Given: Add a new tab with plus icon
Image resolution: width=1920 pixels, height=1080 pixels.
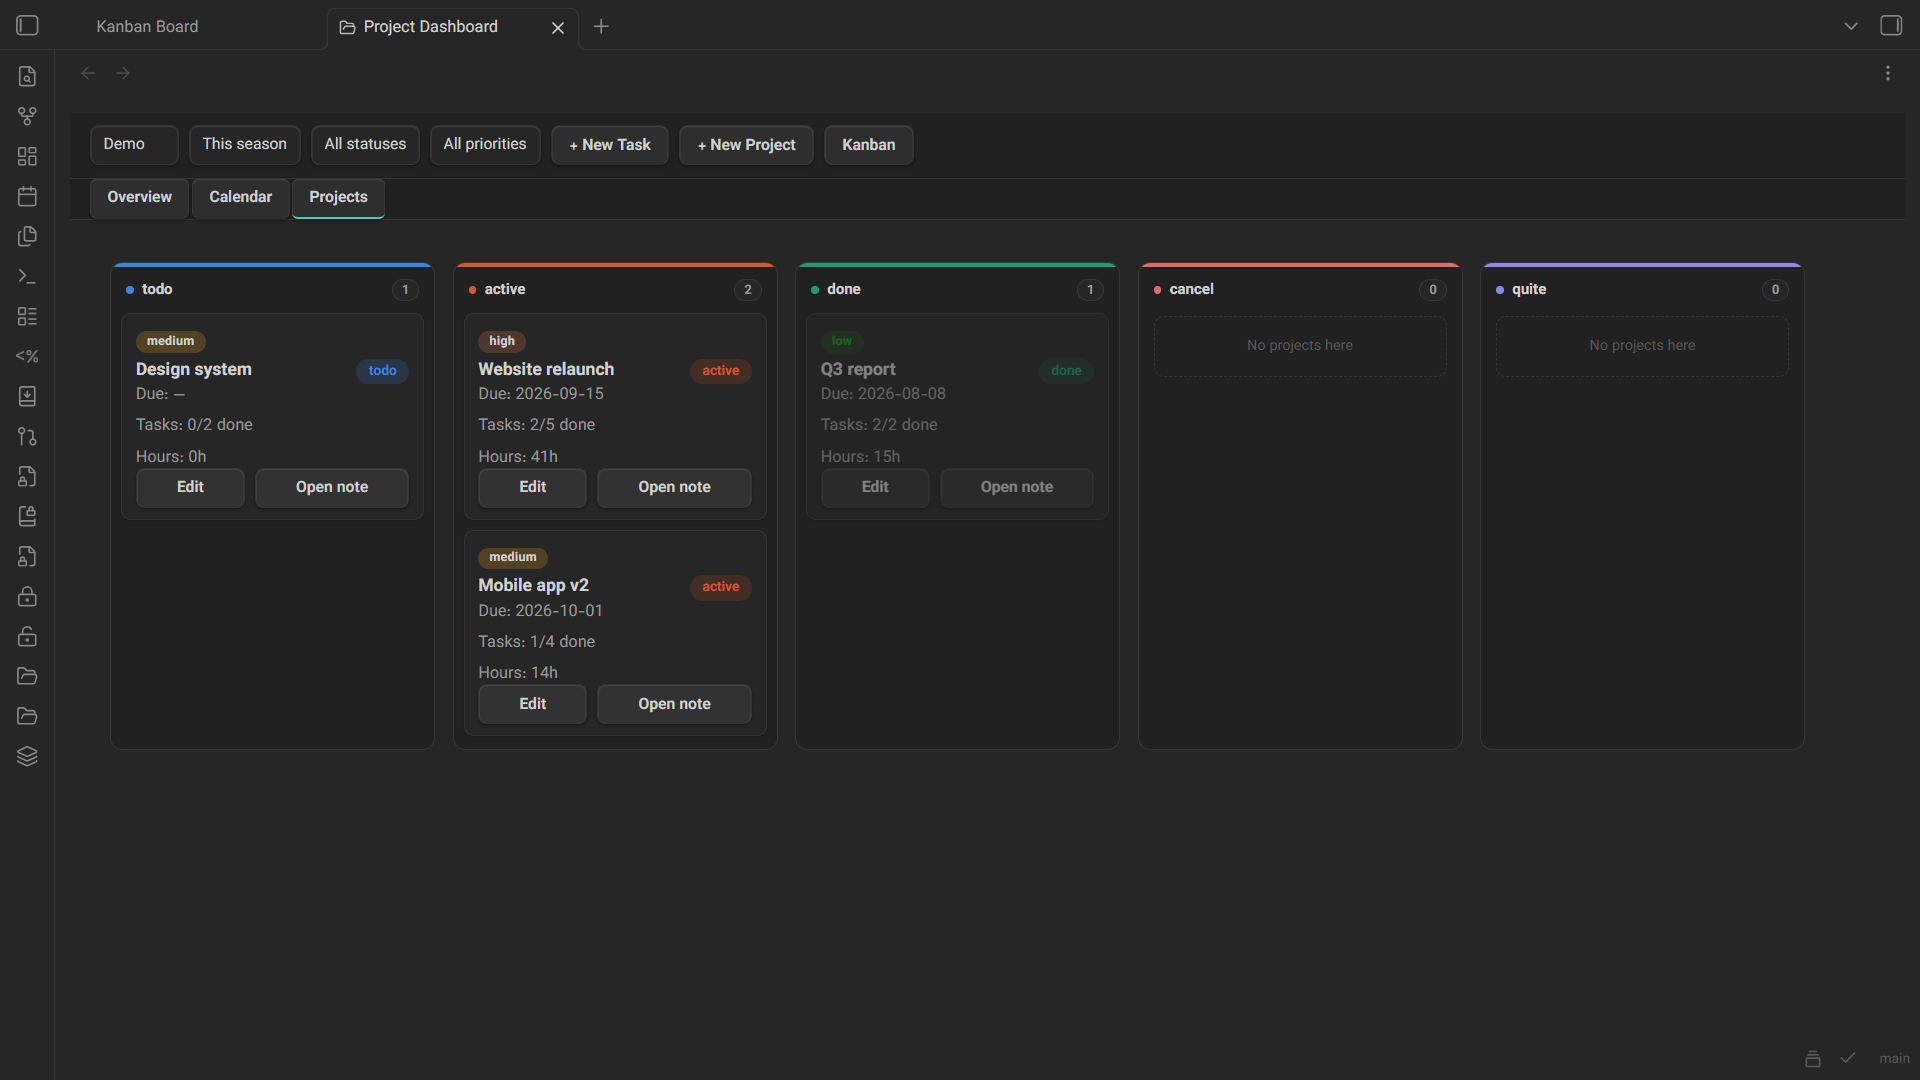Looking at the screenshot, I should coord(601,27).
